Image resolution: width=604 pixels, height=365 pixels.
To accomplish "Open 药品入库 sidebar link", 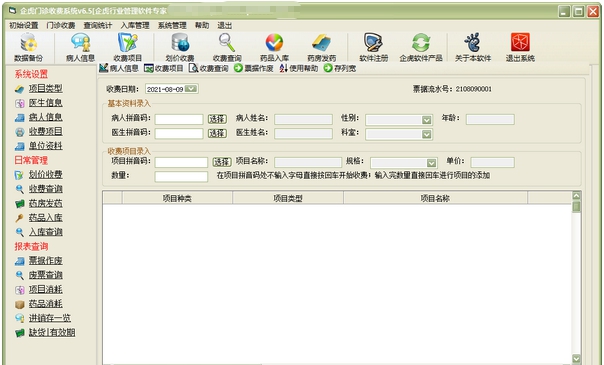I will click(45, 218).
